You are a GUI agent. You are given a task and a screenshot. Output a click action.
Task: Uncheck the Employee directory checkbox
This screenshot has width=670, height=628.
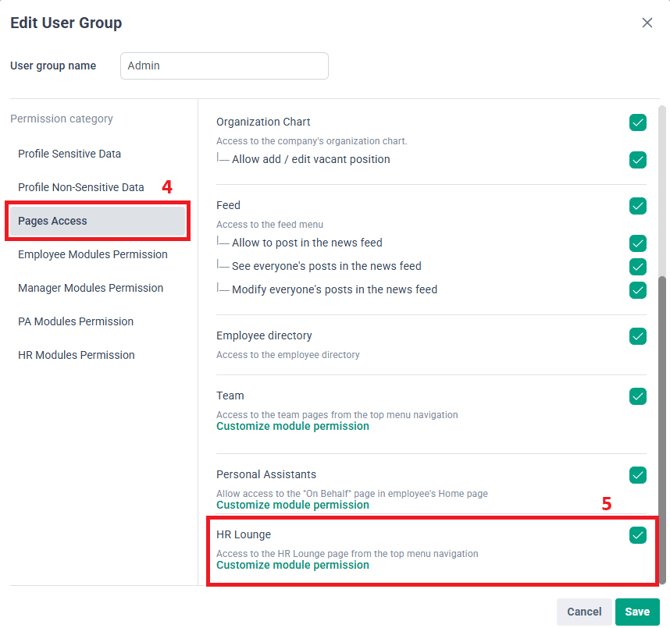coord(637,336)
